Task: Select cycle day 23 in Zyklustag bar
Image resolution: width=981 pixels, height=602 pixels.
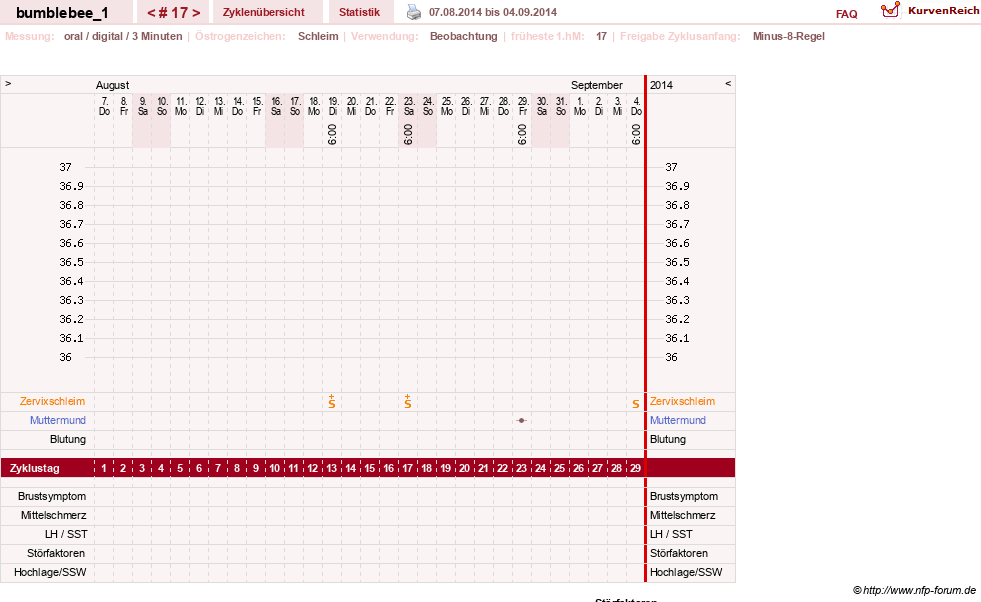Action: tap(521, 468)
